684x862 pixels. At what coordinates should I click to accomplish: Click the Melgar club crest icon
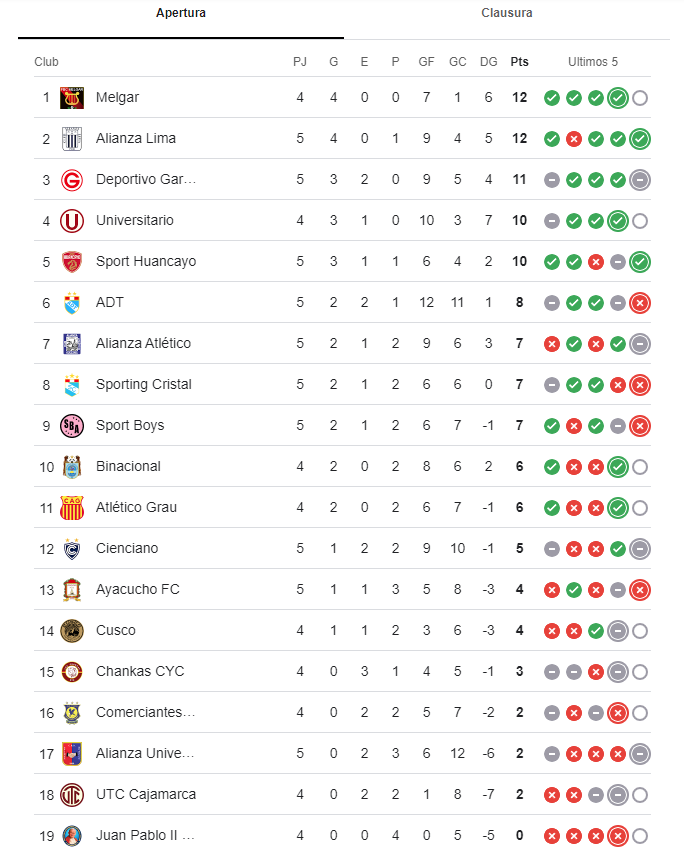72,98
